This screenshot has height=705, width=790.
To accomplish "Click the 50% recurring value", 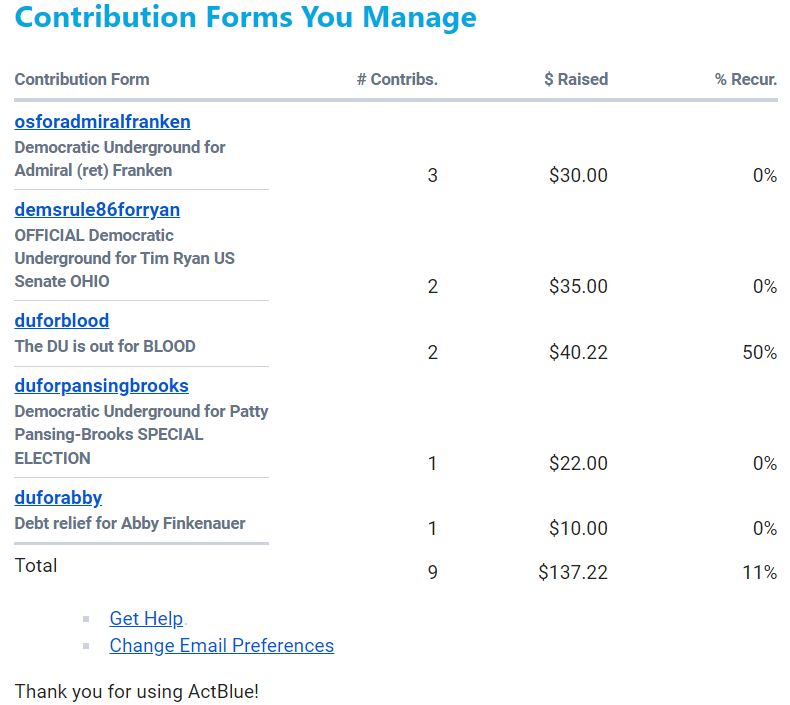I will [759, 353].
